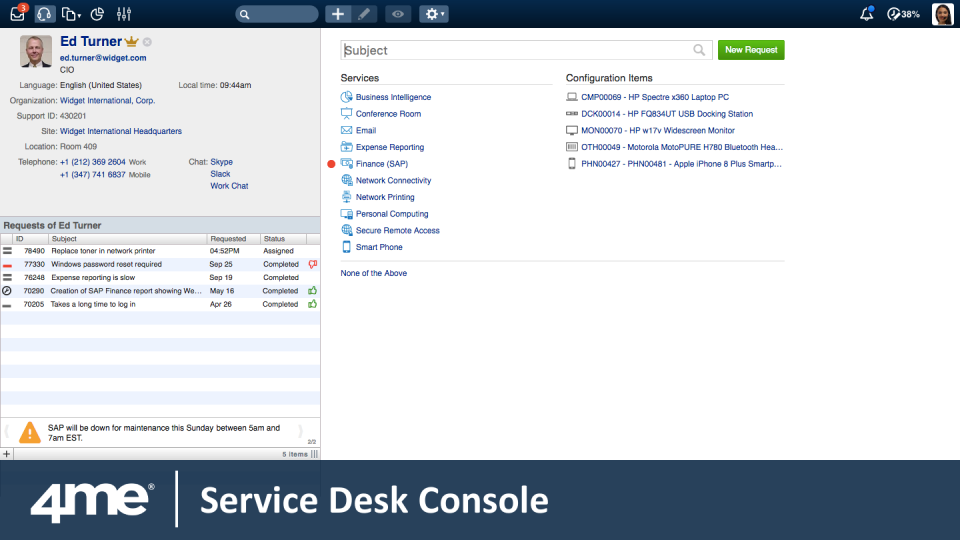The image size is (960, 540).
Task: Click the toolbar search field
Action: coord(277,13)
